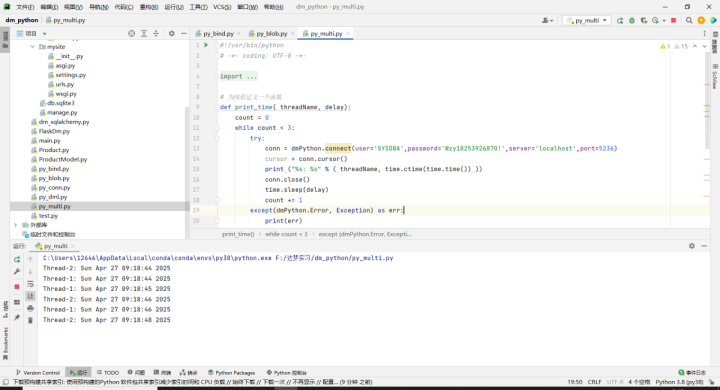Rerun the script from the Run panel
720x390 pixels.
click(17, 260)
